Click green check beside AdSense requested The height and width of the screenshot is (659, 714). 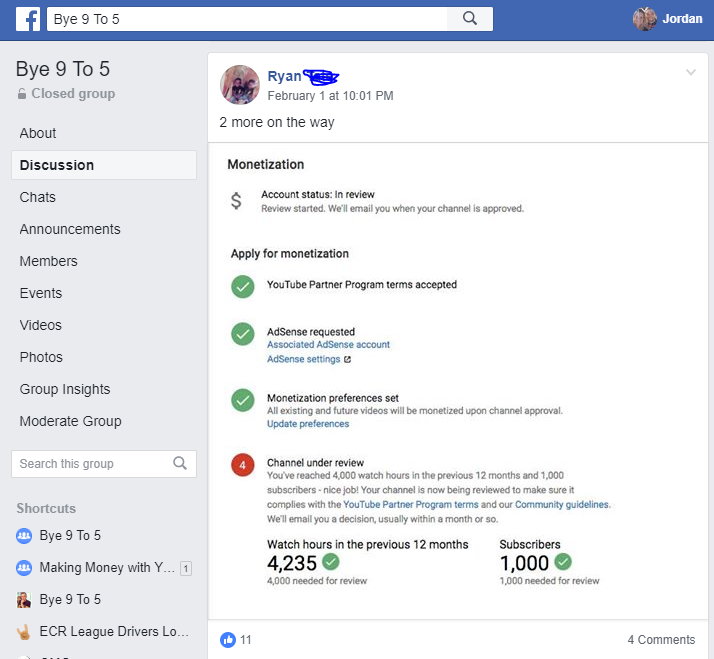point(243,334)
